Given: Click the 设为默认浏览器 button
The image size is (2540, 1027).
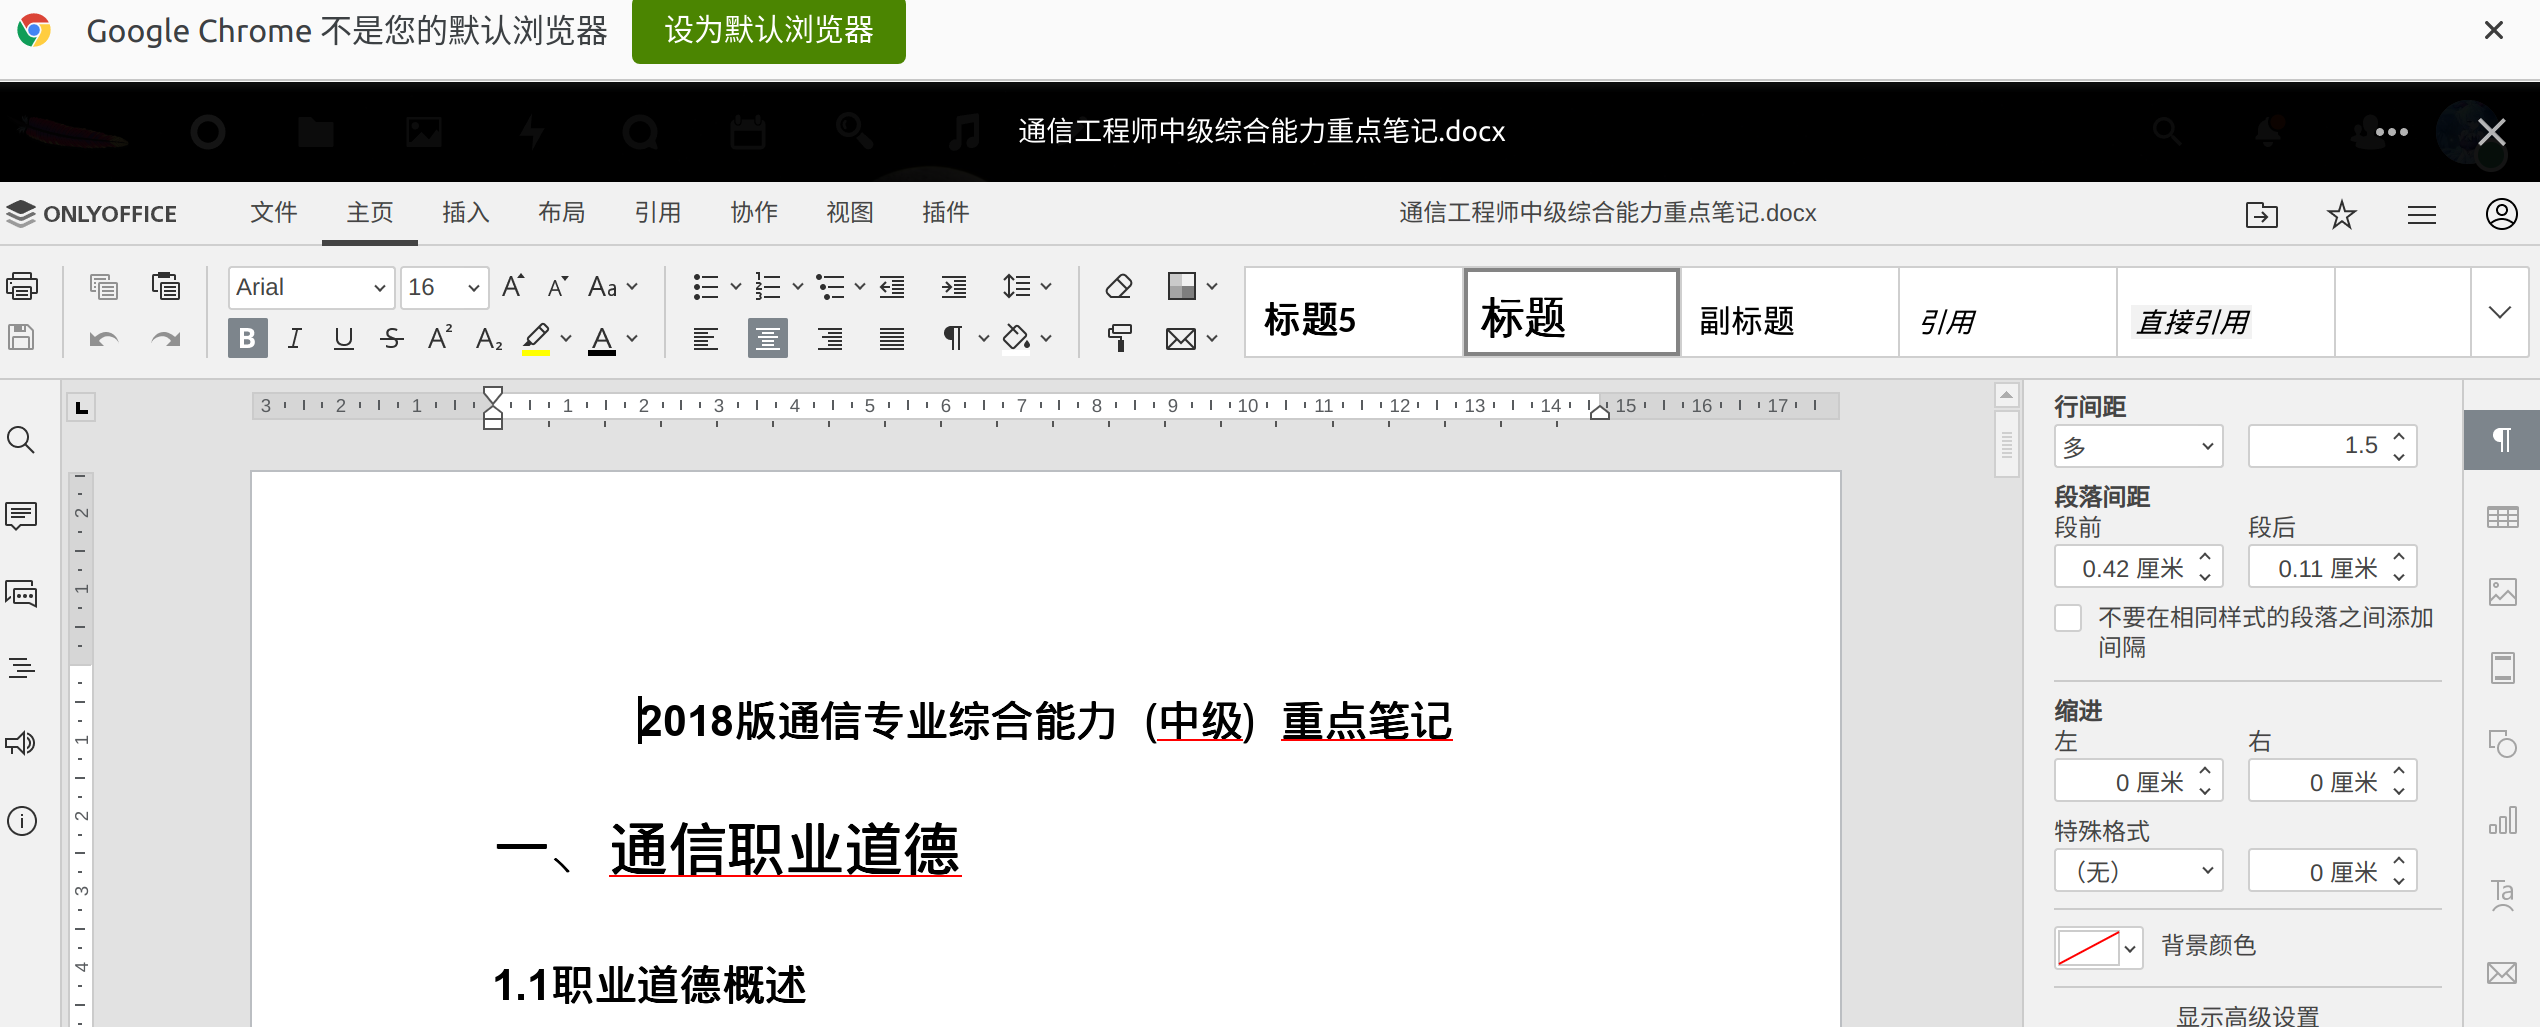Looking at the screenshot, I should coord(768,31).
